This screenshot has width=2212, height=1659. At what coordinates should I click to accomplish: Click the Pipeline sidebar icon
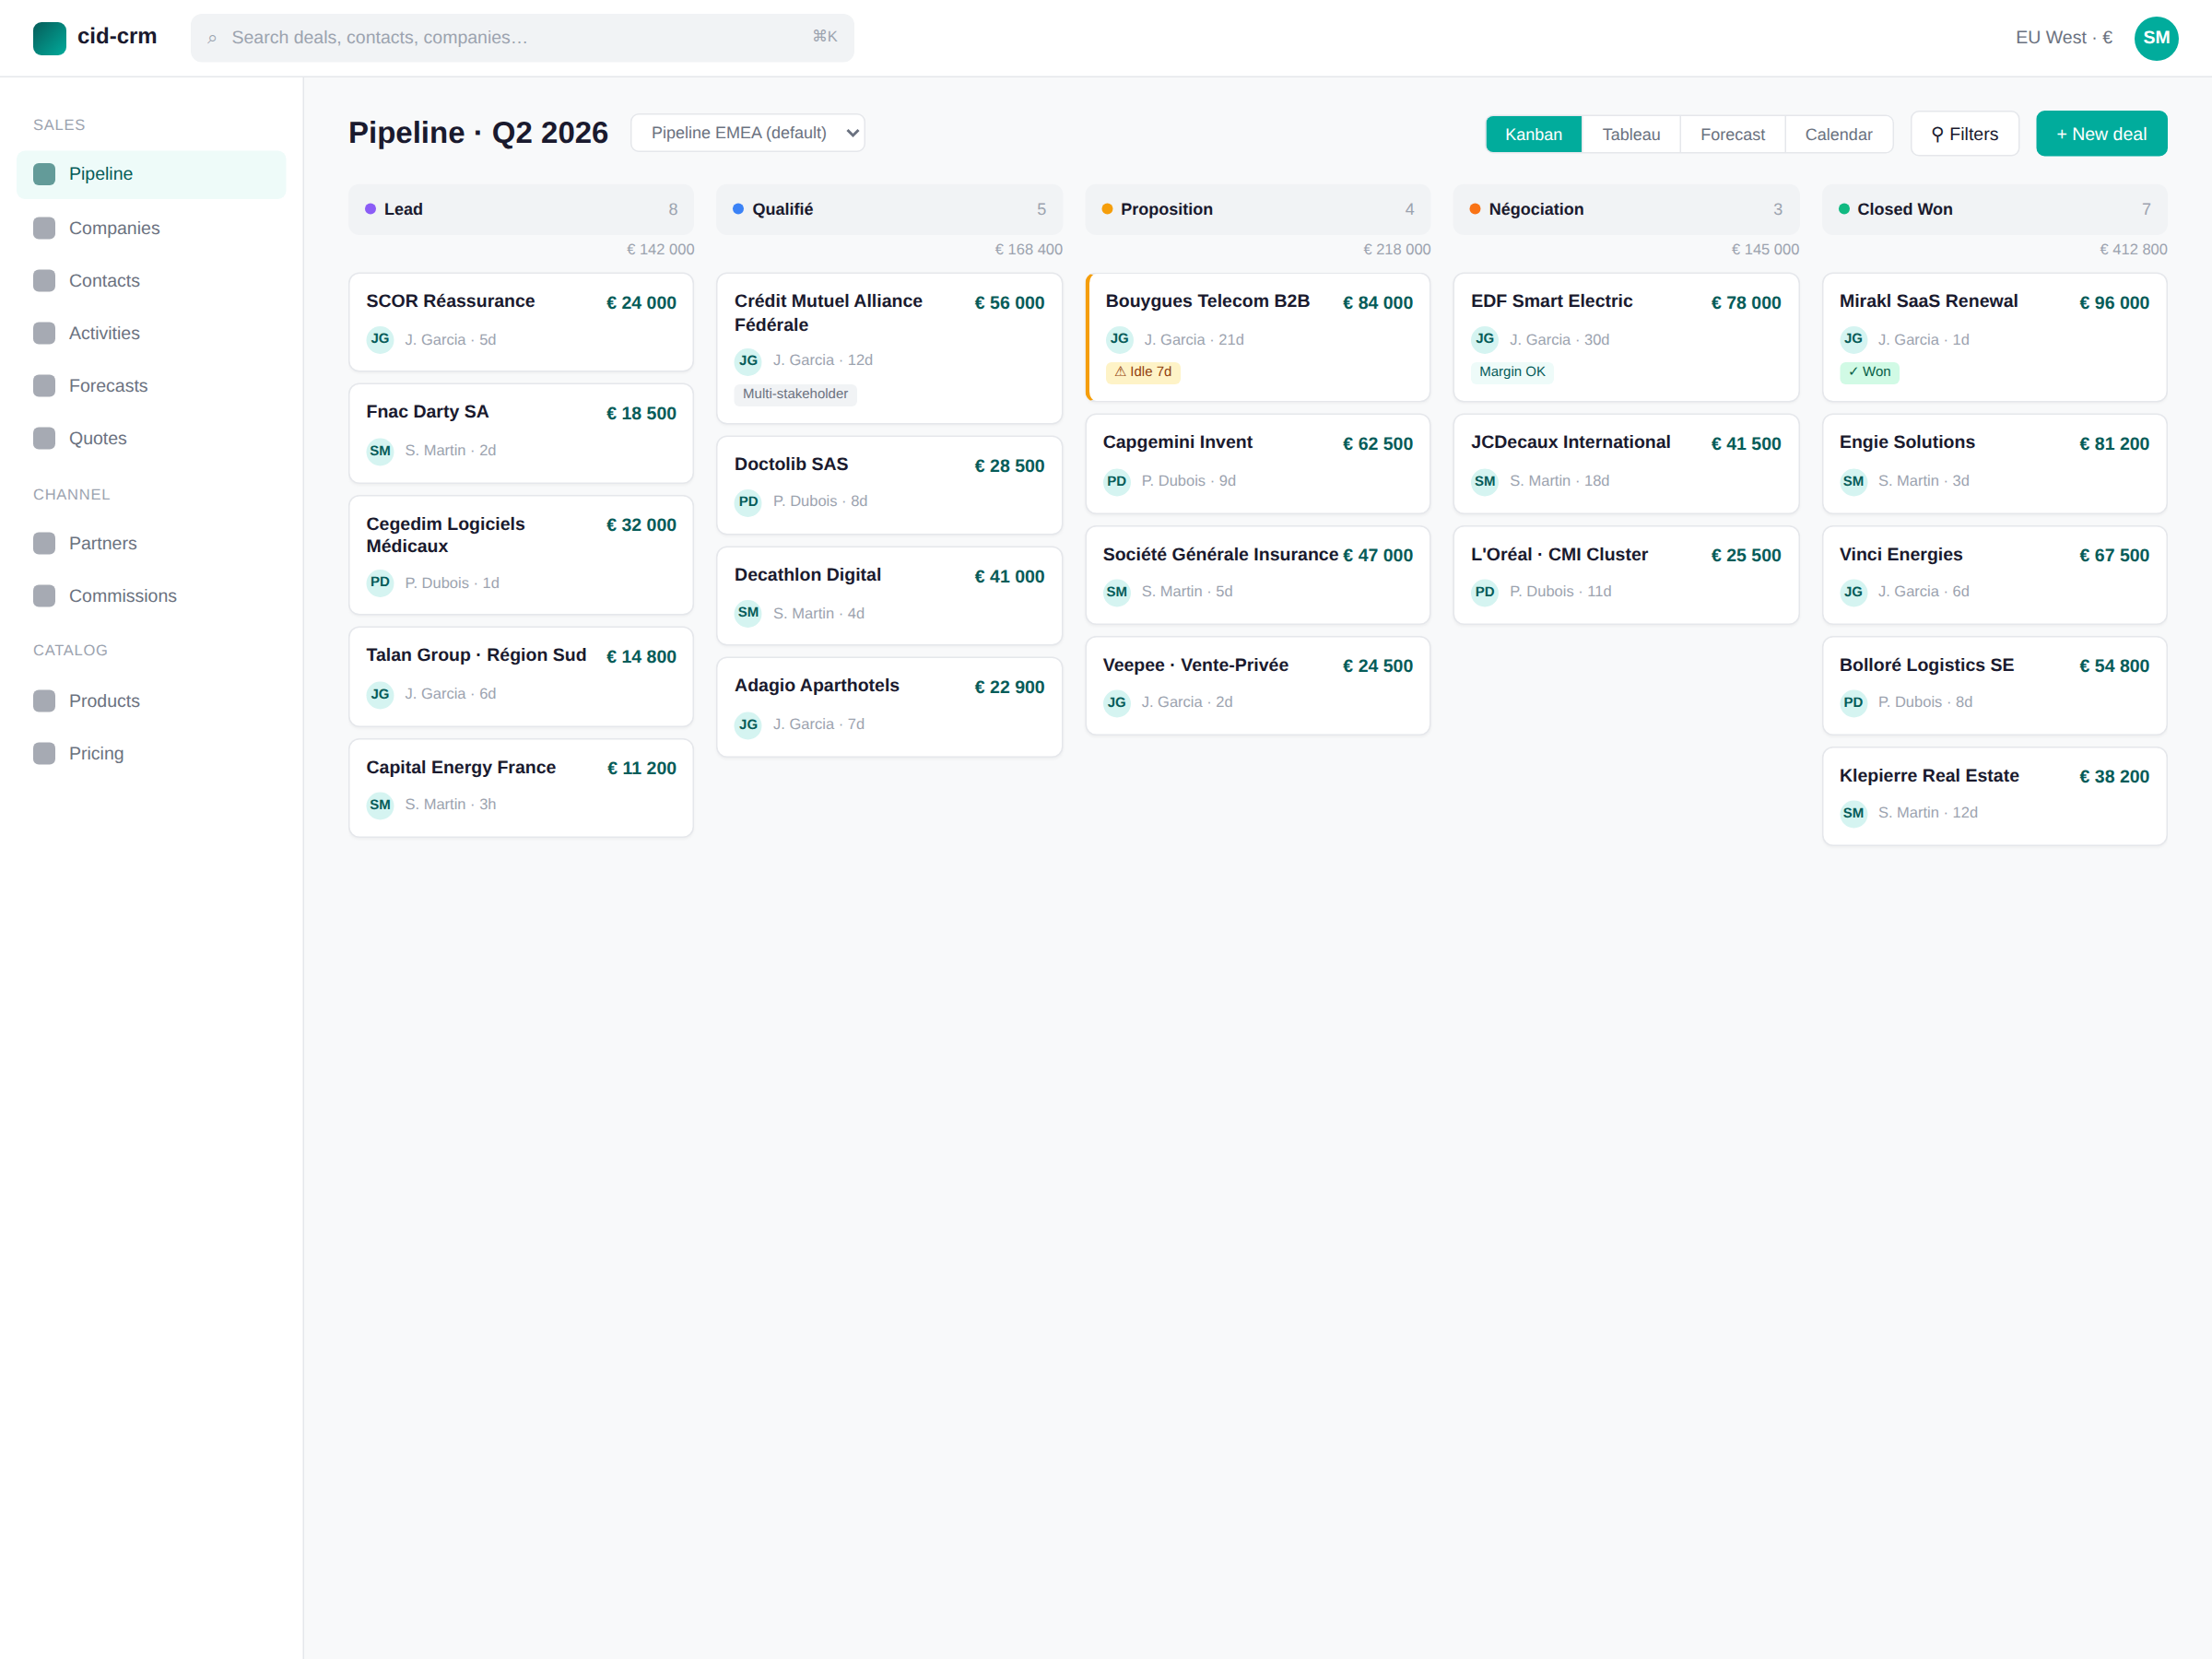click(44, 174)
